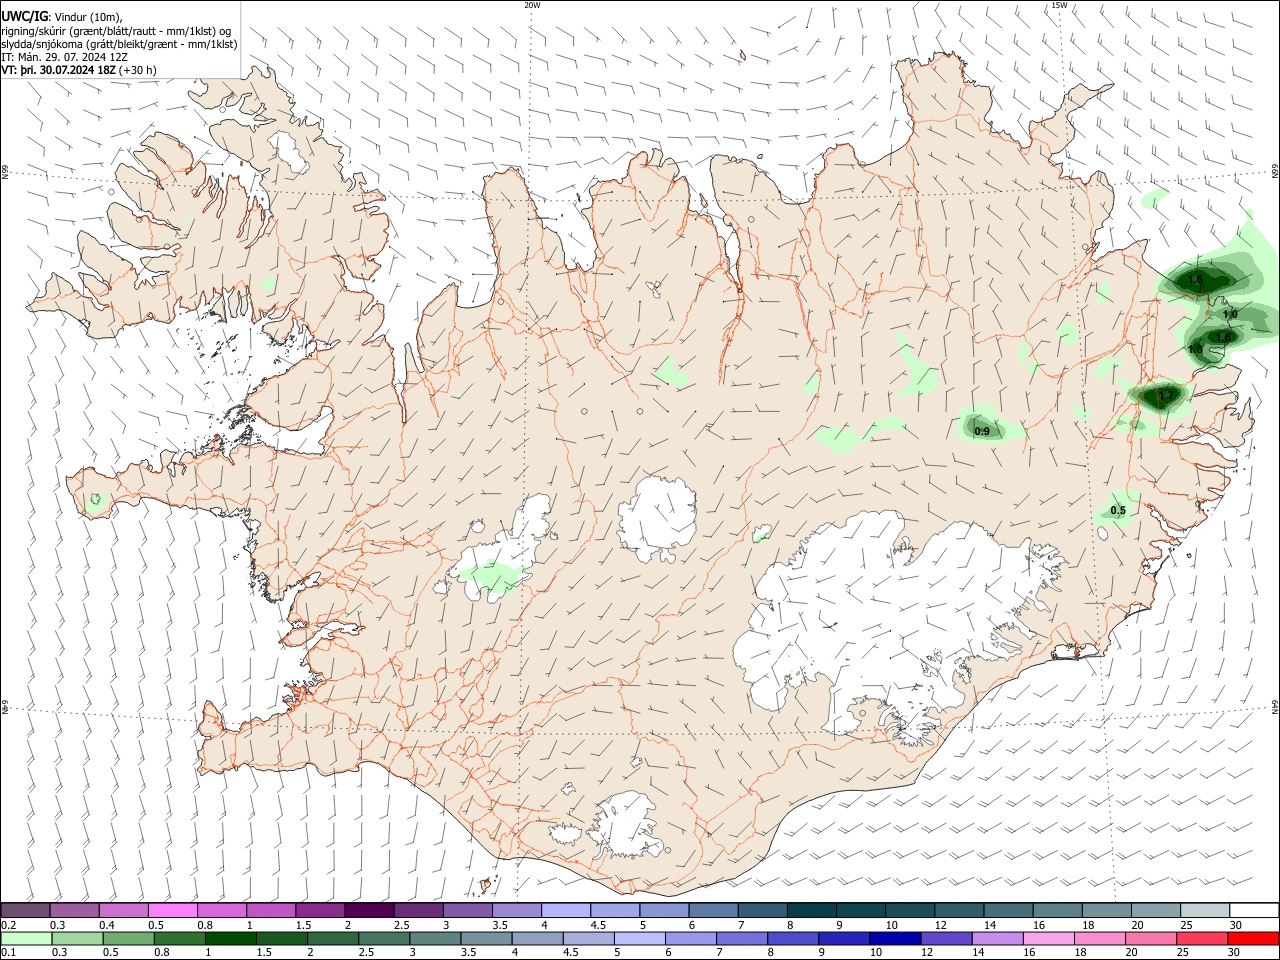Pick the dusky mauve 0.2–0.3 snow legend swatch
The height and width of the screenshot is (960, 1280).
tap(25, 910)
